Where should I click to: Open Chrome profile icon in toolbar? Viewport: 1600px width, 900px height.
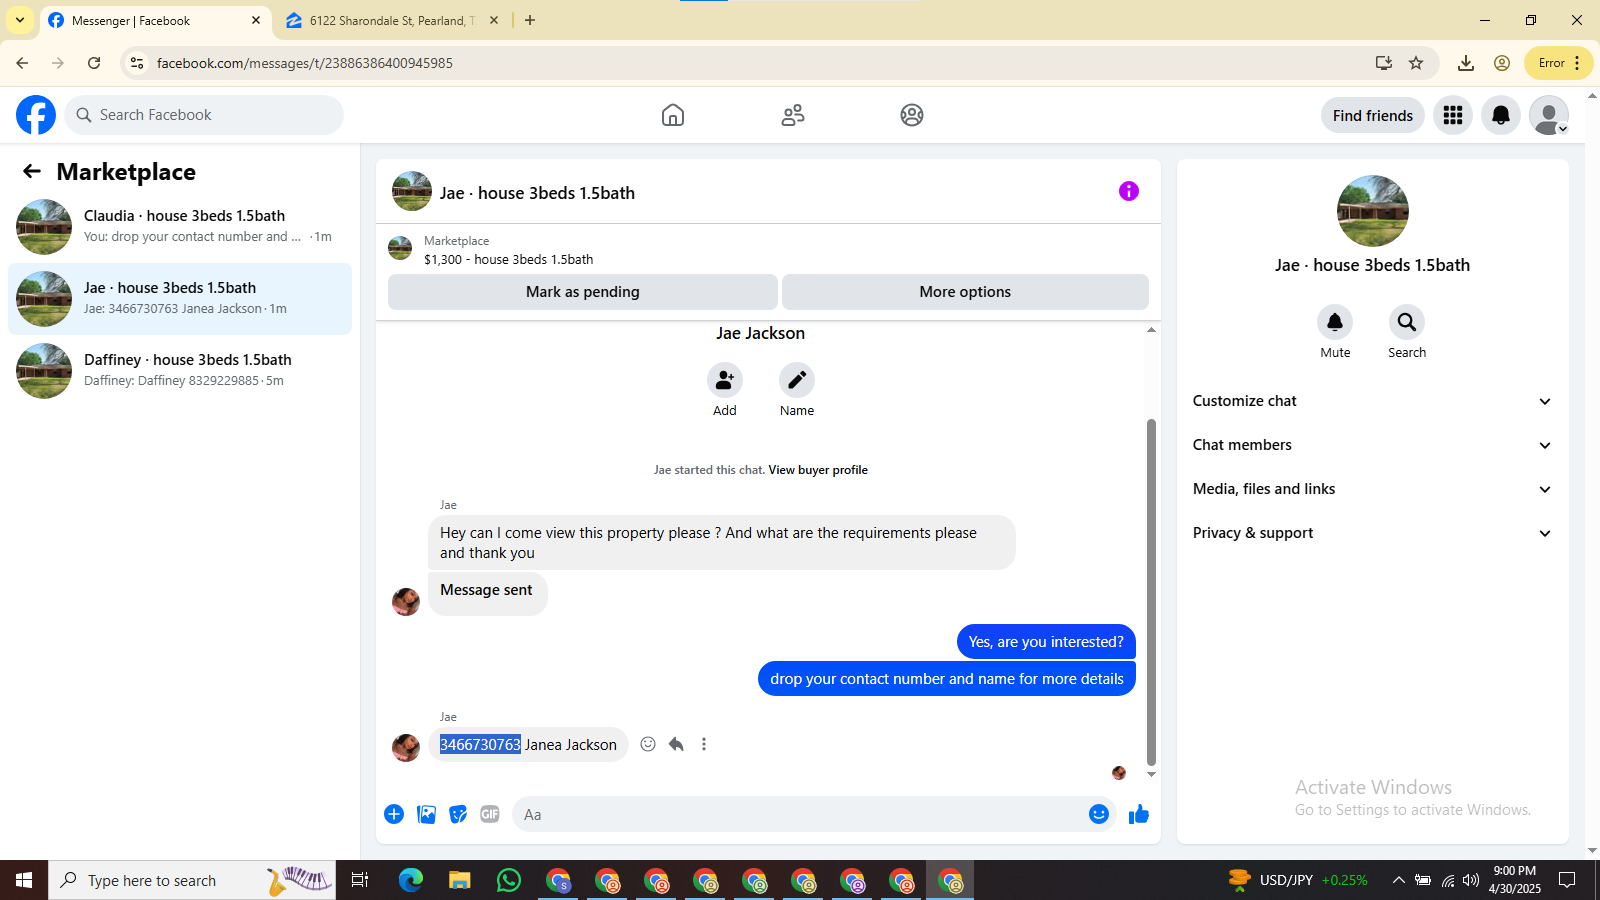click(x=1502, y=63)
